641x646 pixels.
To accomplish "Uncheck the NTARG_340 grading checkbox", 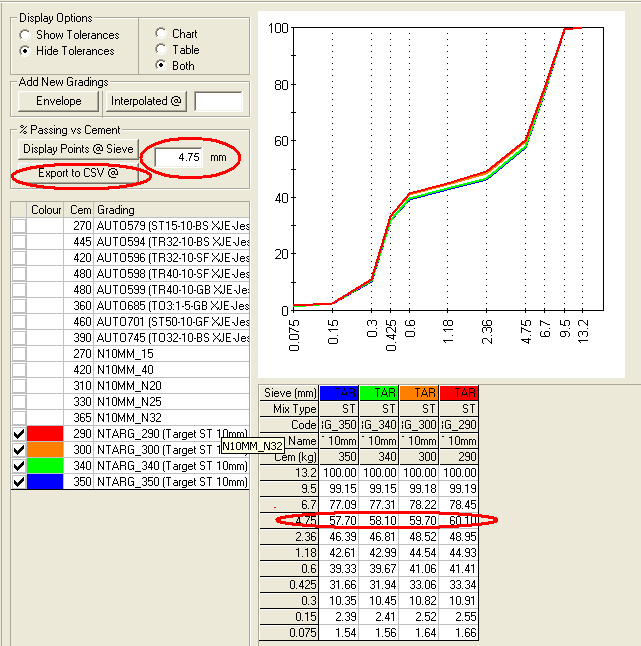I will click(19, 466).
